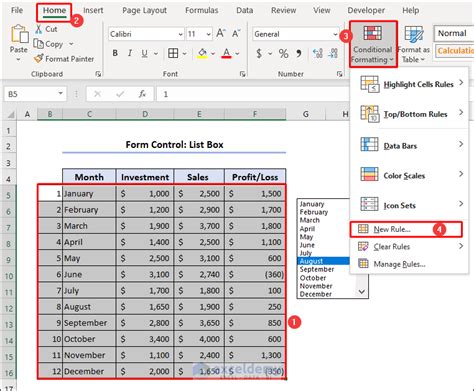474x391 pixels.
Task: Click the formula bar Cancel X
Action: tap(97, 94)
